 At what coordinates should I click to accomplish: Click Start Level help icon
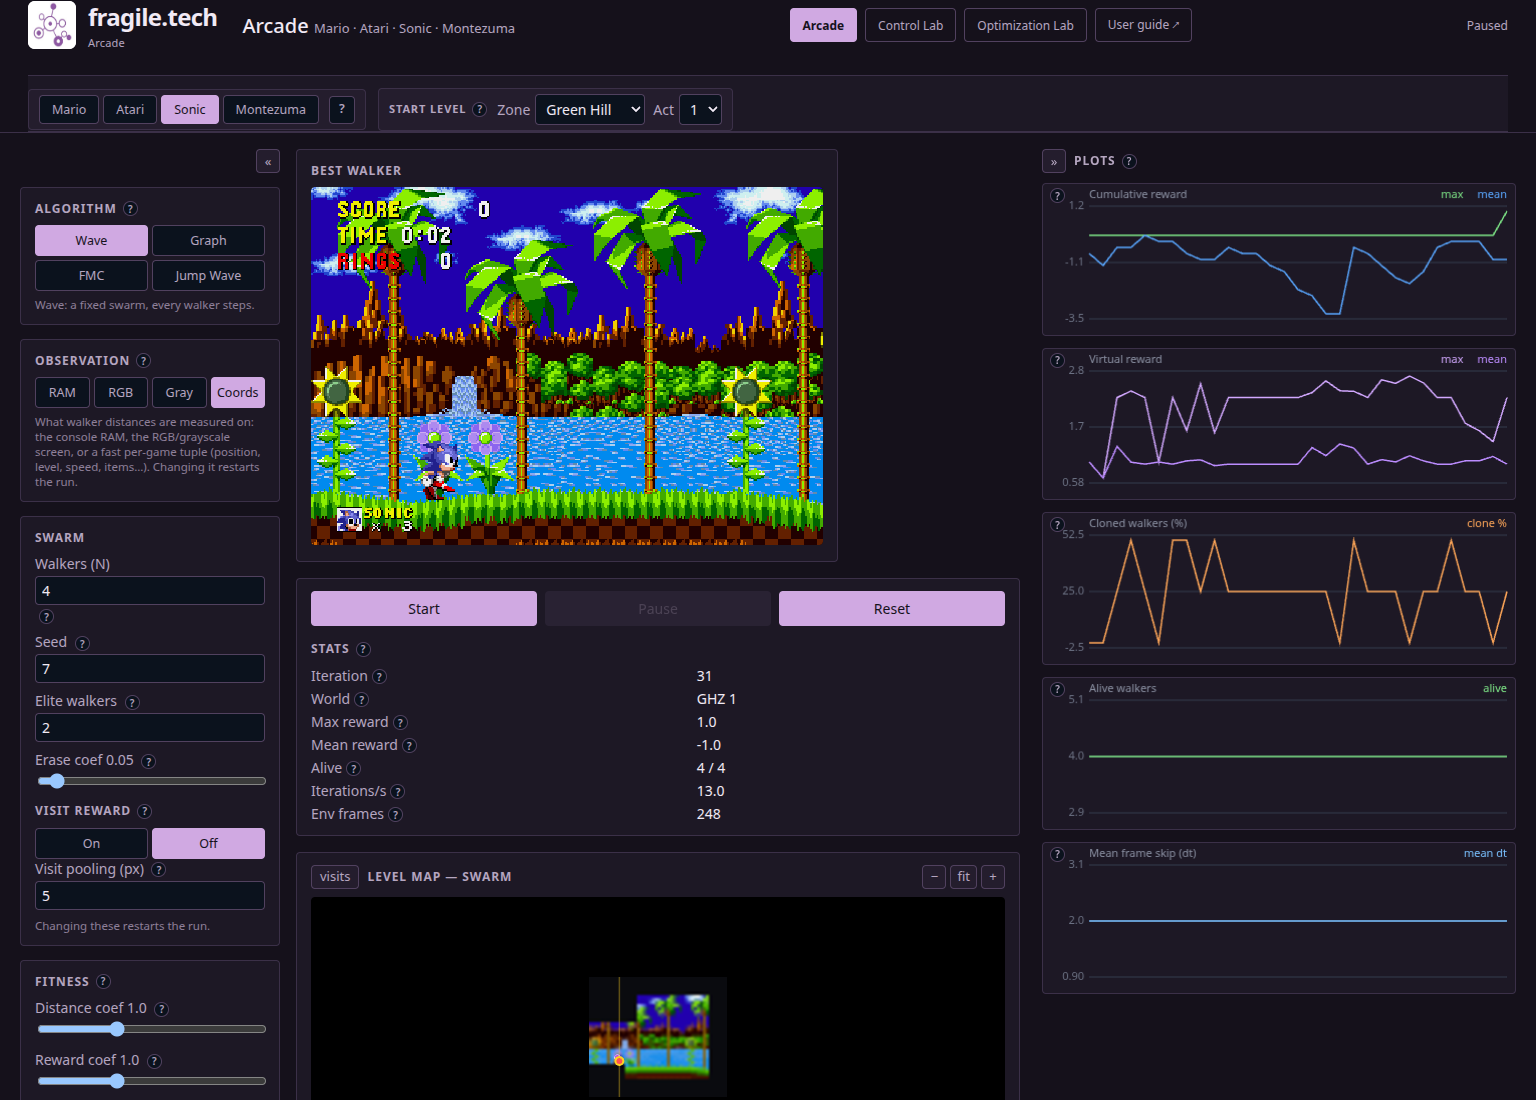[479, 109]
